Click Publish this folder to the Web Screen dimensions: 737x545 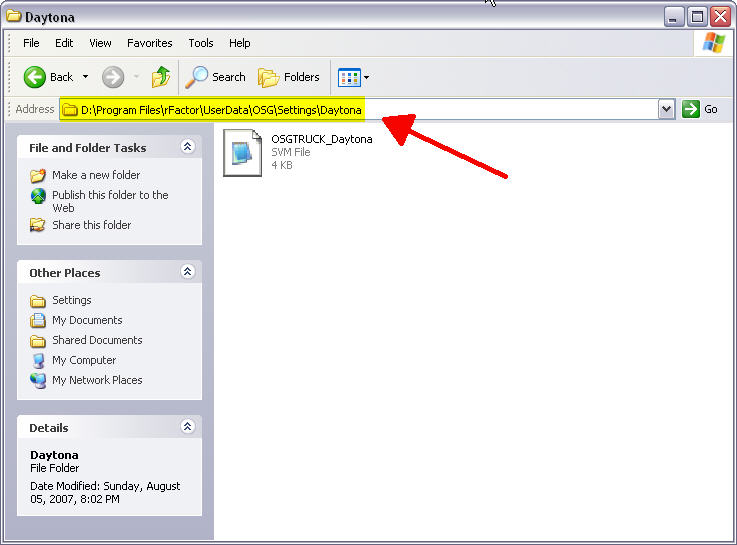pos(110,202)
